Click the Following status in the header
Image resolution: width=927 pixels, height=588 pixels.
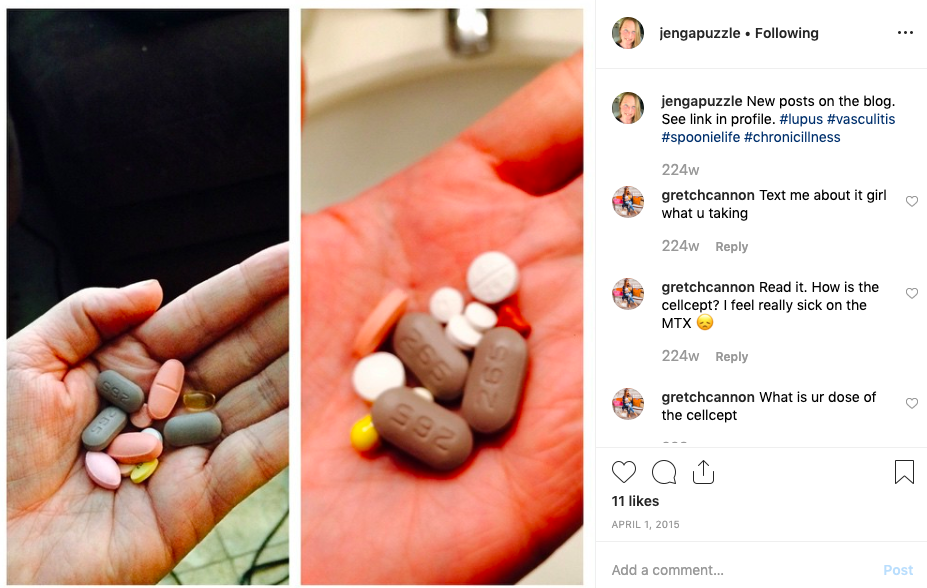(787, 33)
